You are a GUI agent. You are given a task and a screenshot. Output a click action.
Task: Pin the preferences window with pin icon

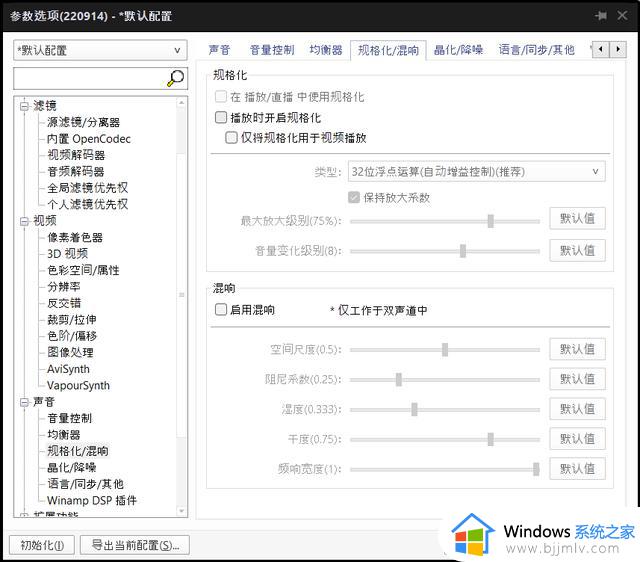pyautogui.click(x=600, y=16)
